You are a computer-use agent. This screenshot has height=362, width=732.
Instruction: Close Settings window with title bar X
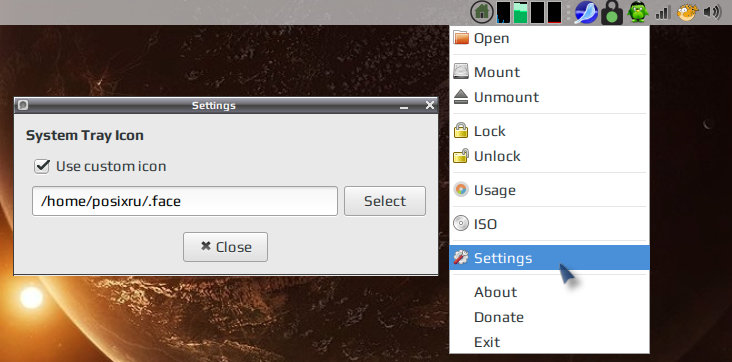430,106
